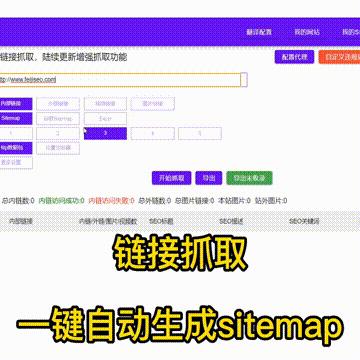This screenshot has width=360, height=360.
Task: Set crawl depth to 2
Action: 58,133
